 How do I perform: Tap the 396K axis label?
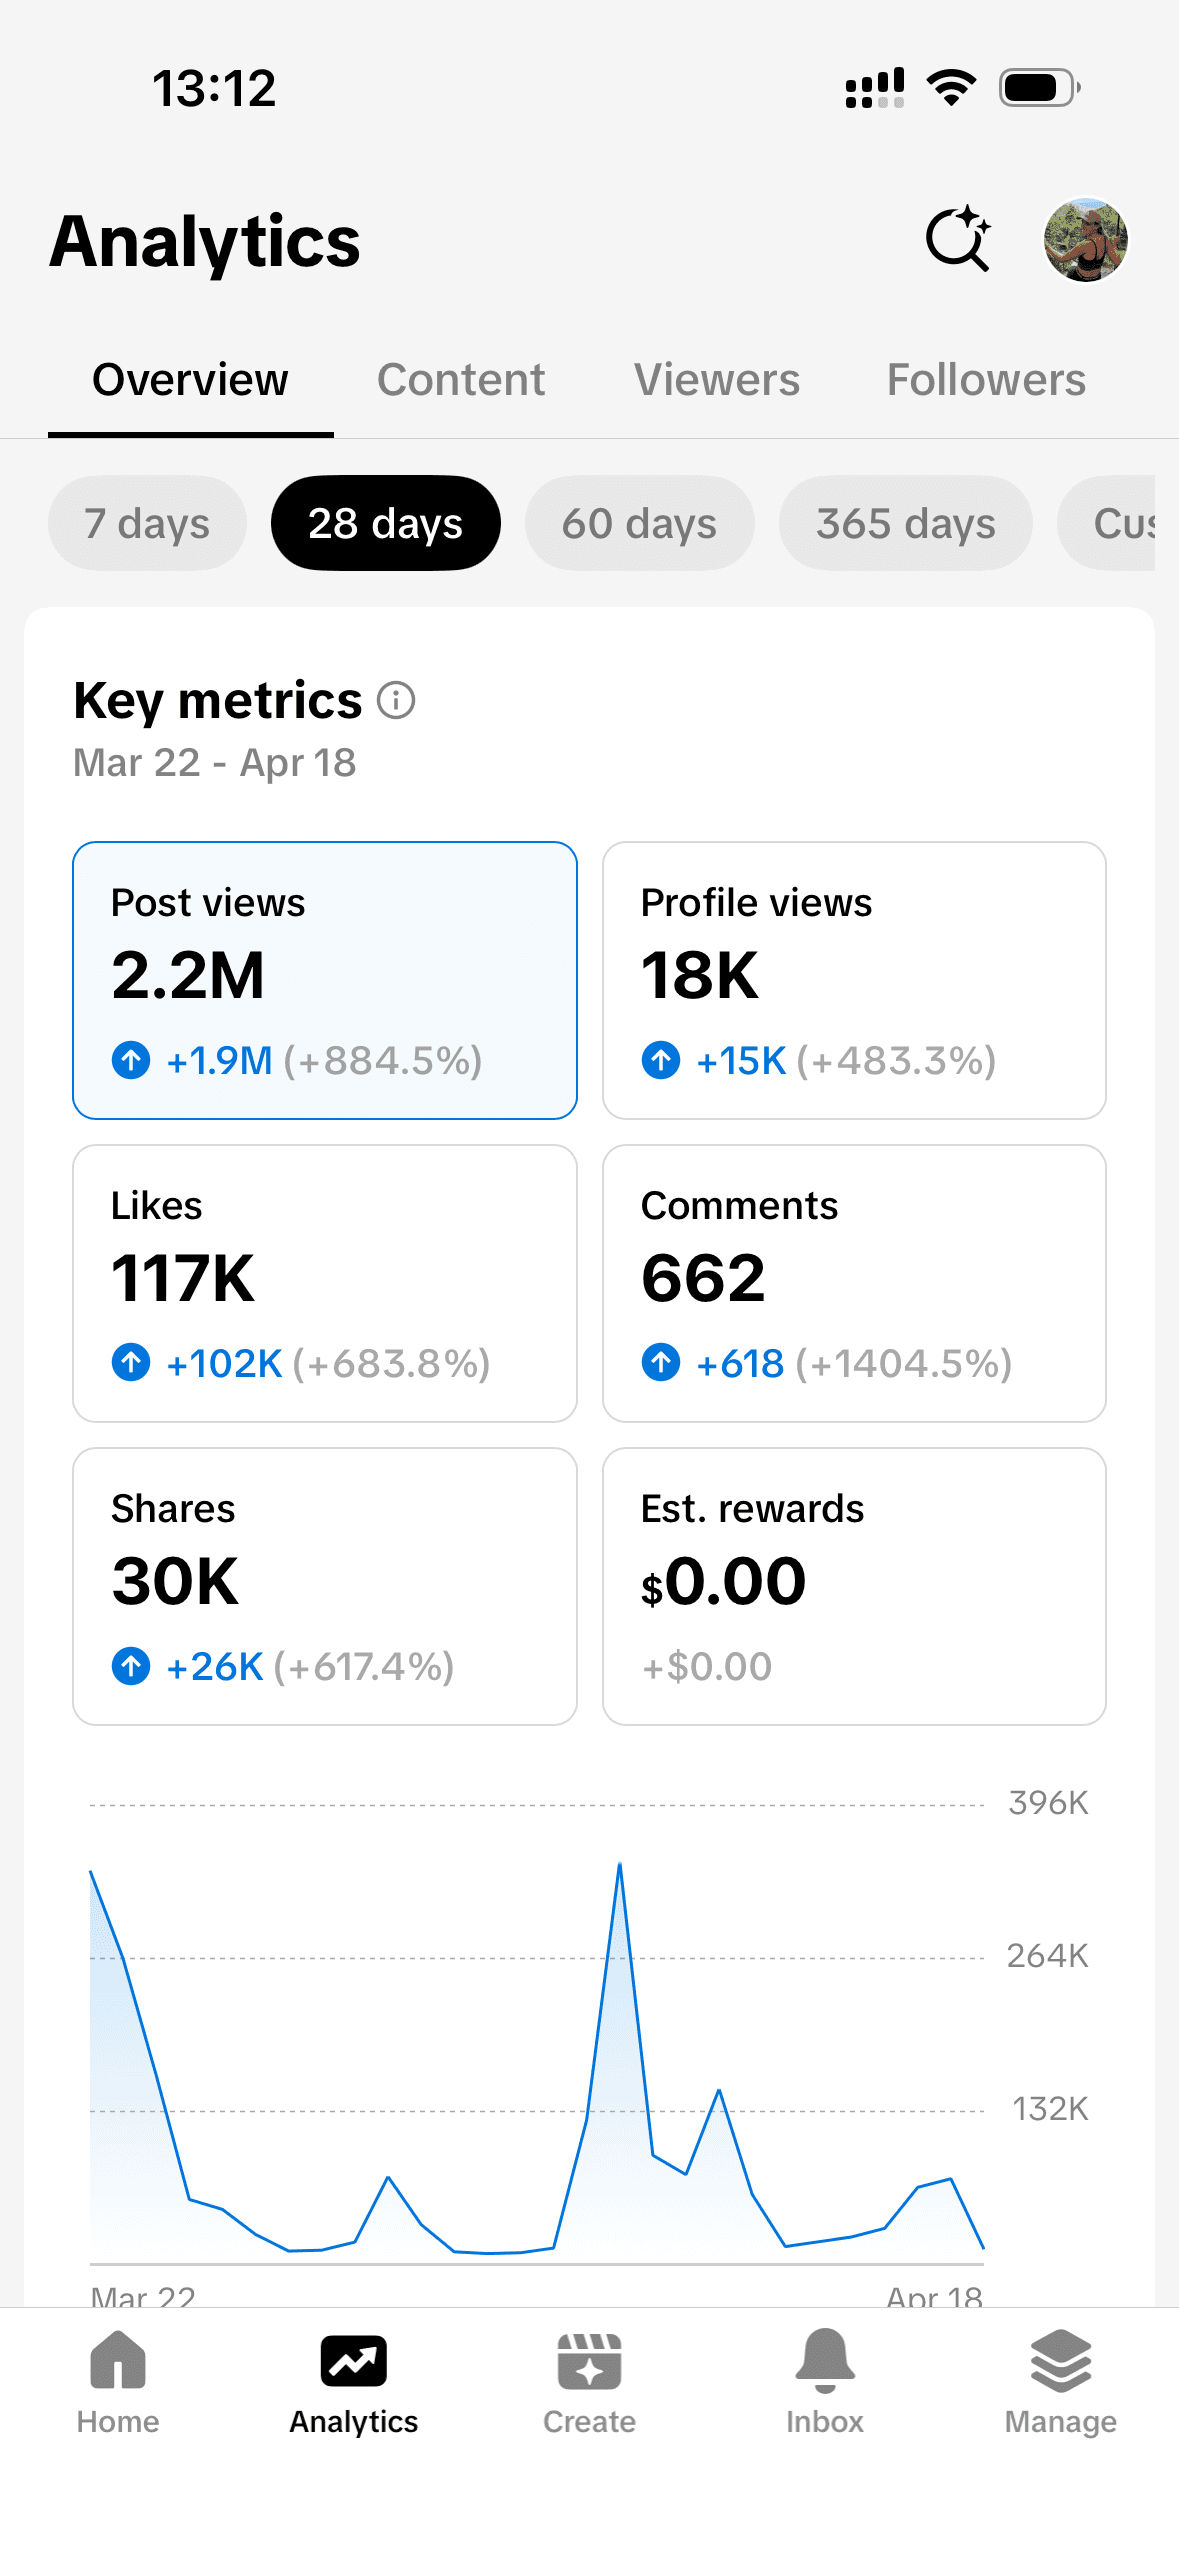(x=1048, y=1803)
